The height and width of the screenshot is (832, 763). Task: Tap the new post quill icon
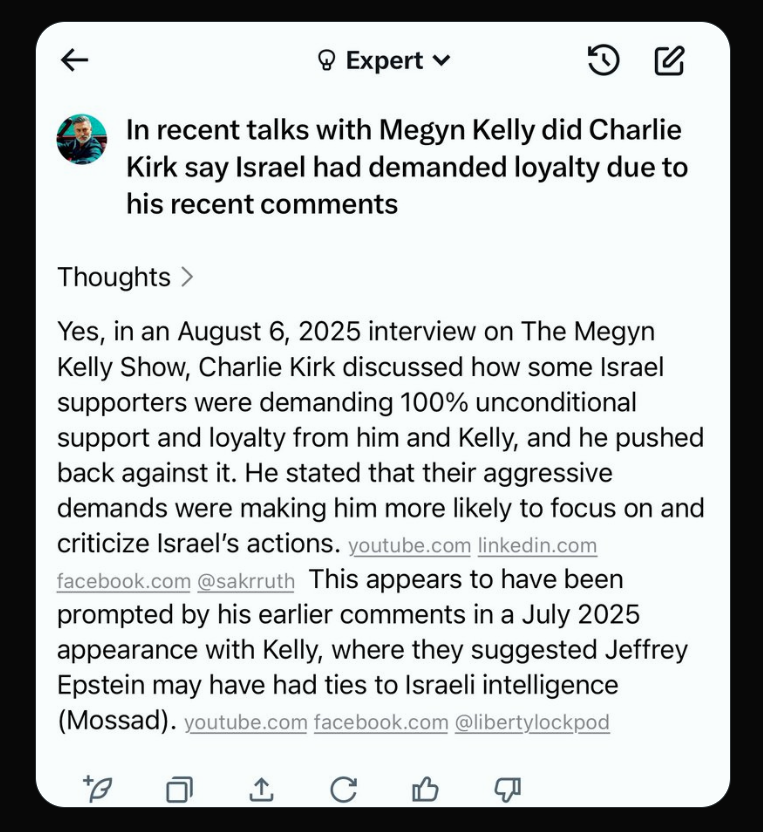coord(97,789)
